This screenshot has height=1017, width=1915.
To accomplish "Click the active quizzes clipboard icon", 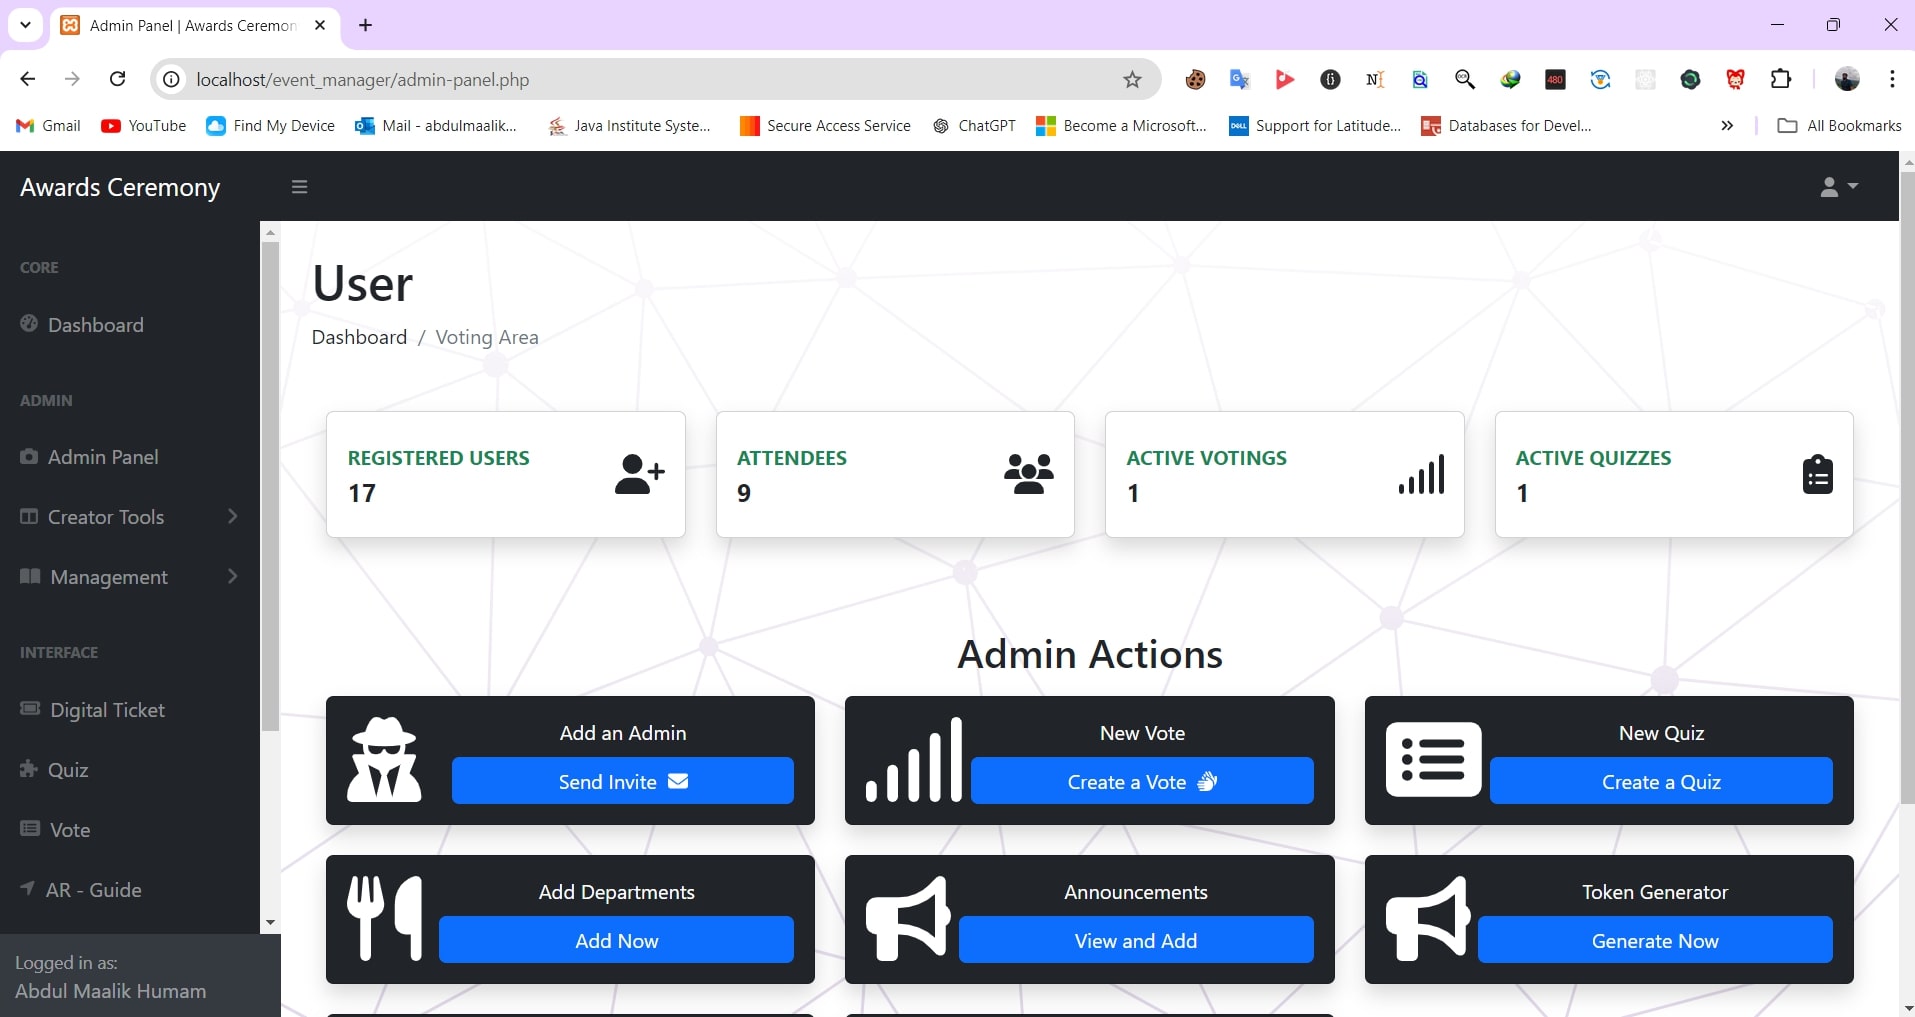I will point(1816,474).
